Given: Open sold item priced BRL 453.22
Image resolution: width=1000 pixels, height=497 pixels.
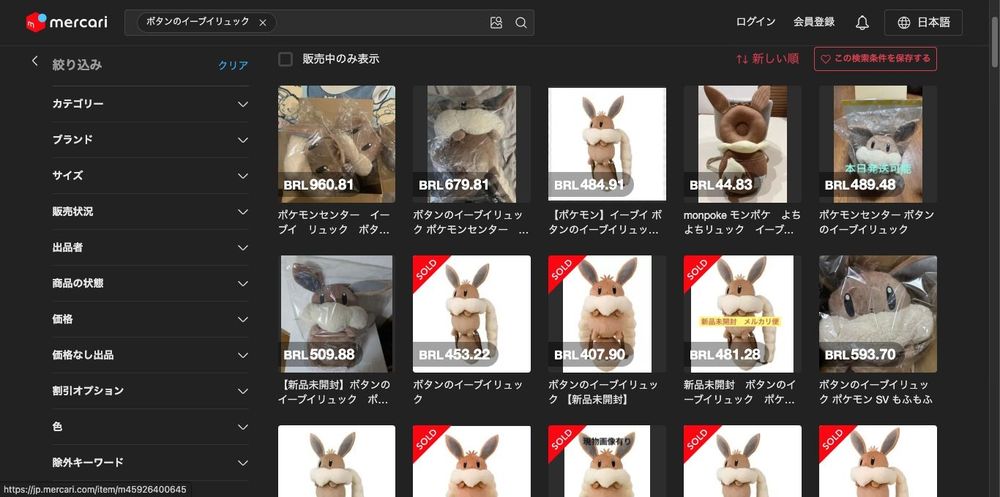Looking at the screenshot, I should click(472, 314).
